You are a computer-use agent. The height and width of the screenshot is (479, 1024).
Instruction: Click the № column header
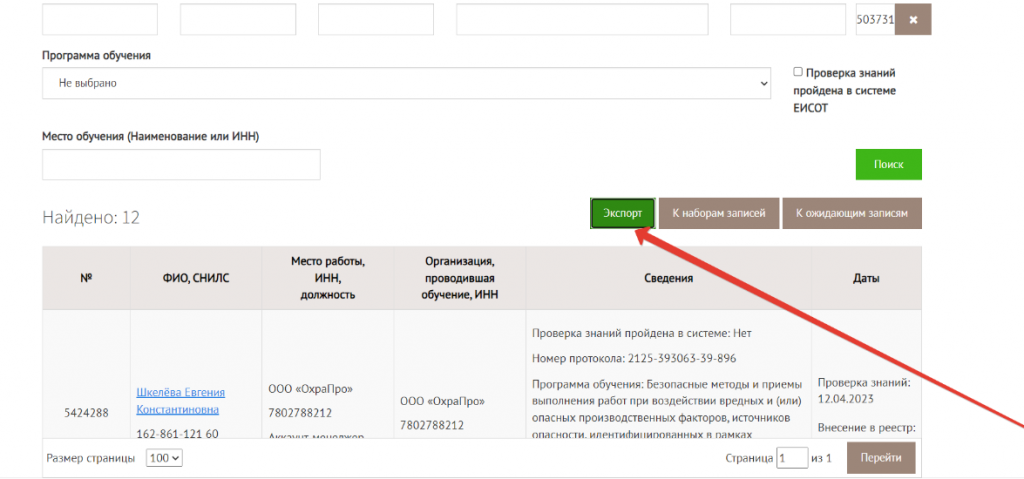coord(86,278)
